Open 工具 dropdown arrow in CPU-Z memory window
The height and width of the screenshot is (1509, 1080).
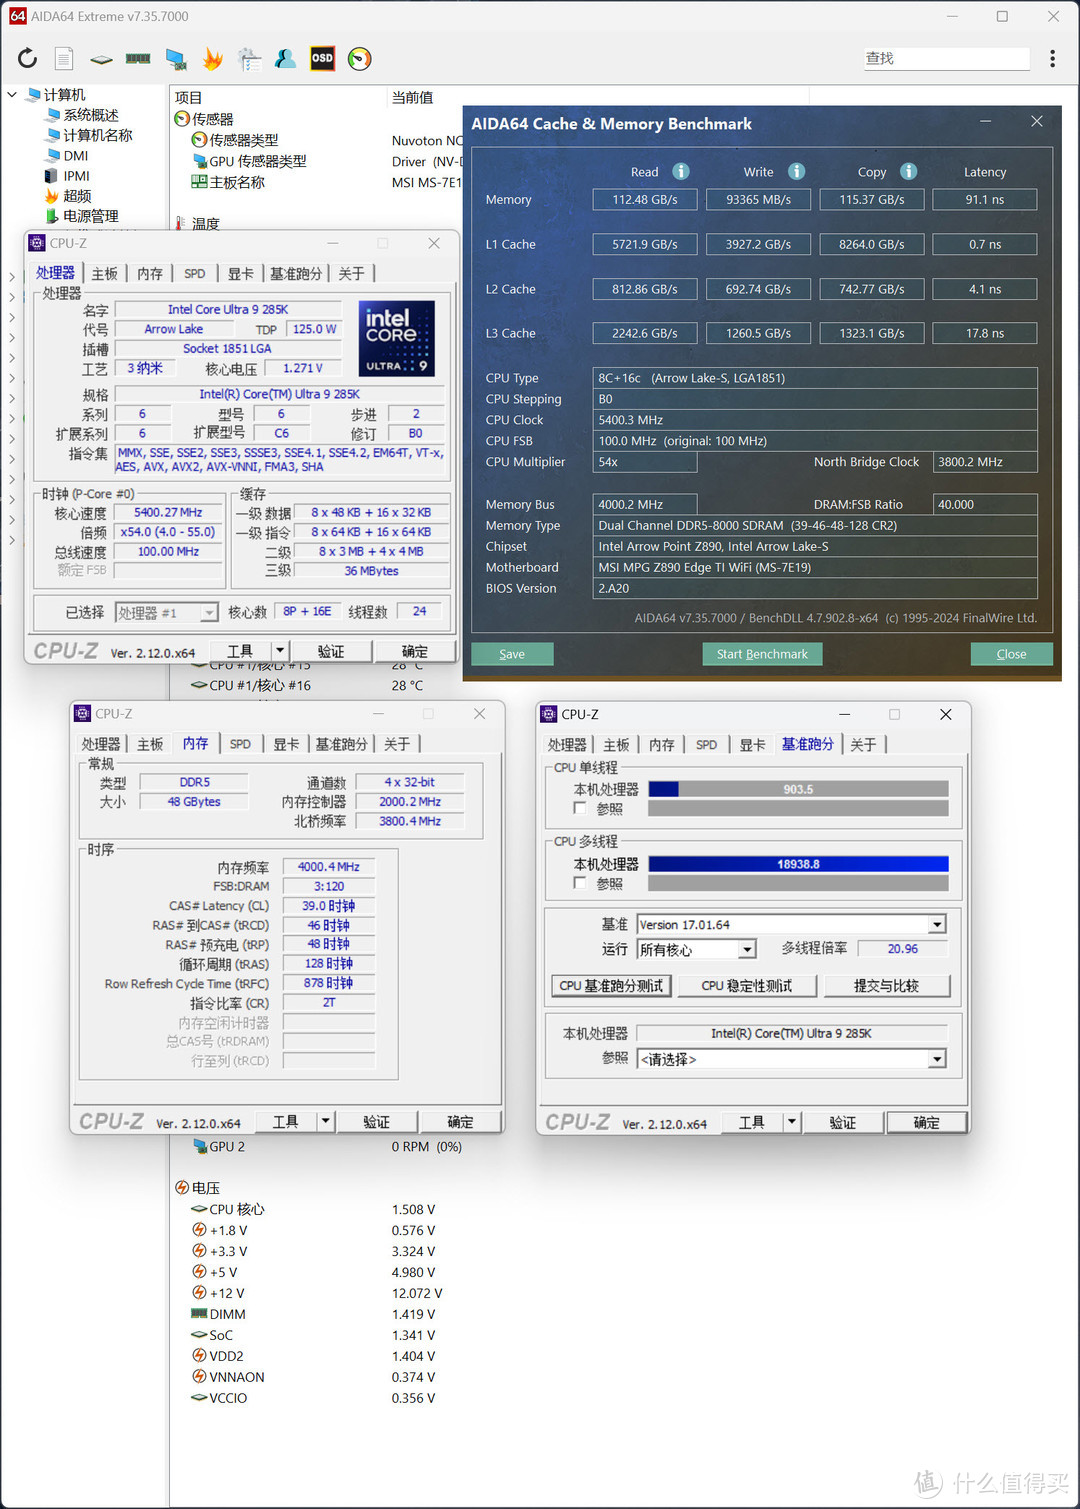tap(325, 1121)
